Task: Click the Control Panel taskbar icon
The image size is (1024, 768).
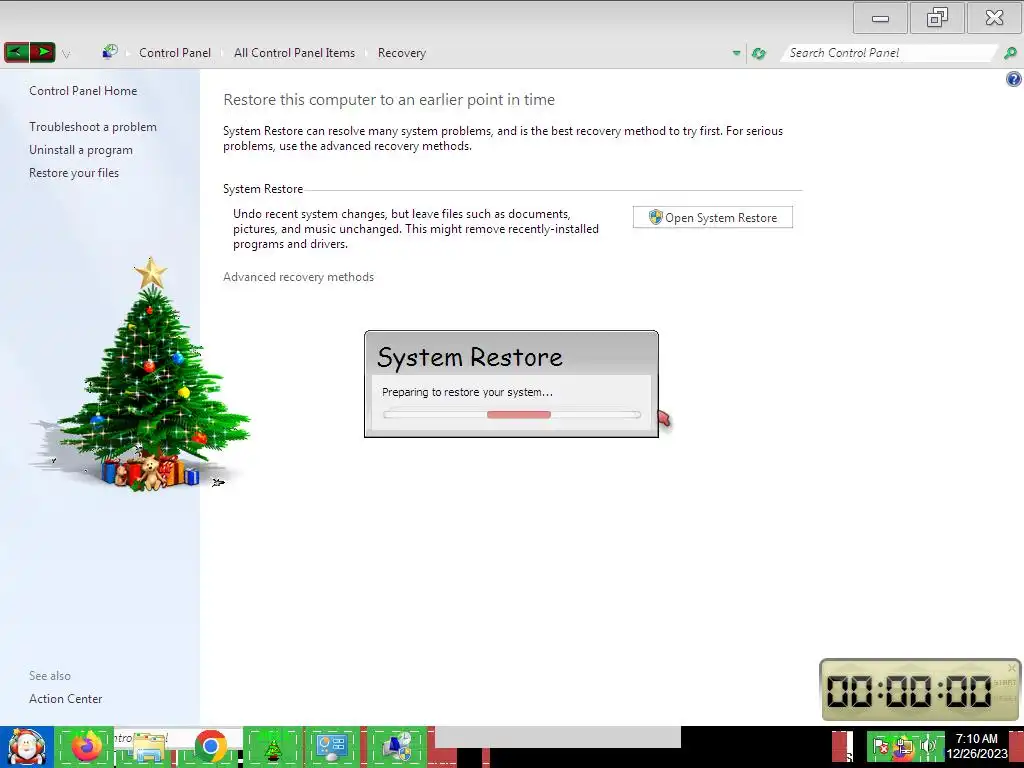Action: click(x=332, y=746)
